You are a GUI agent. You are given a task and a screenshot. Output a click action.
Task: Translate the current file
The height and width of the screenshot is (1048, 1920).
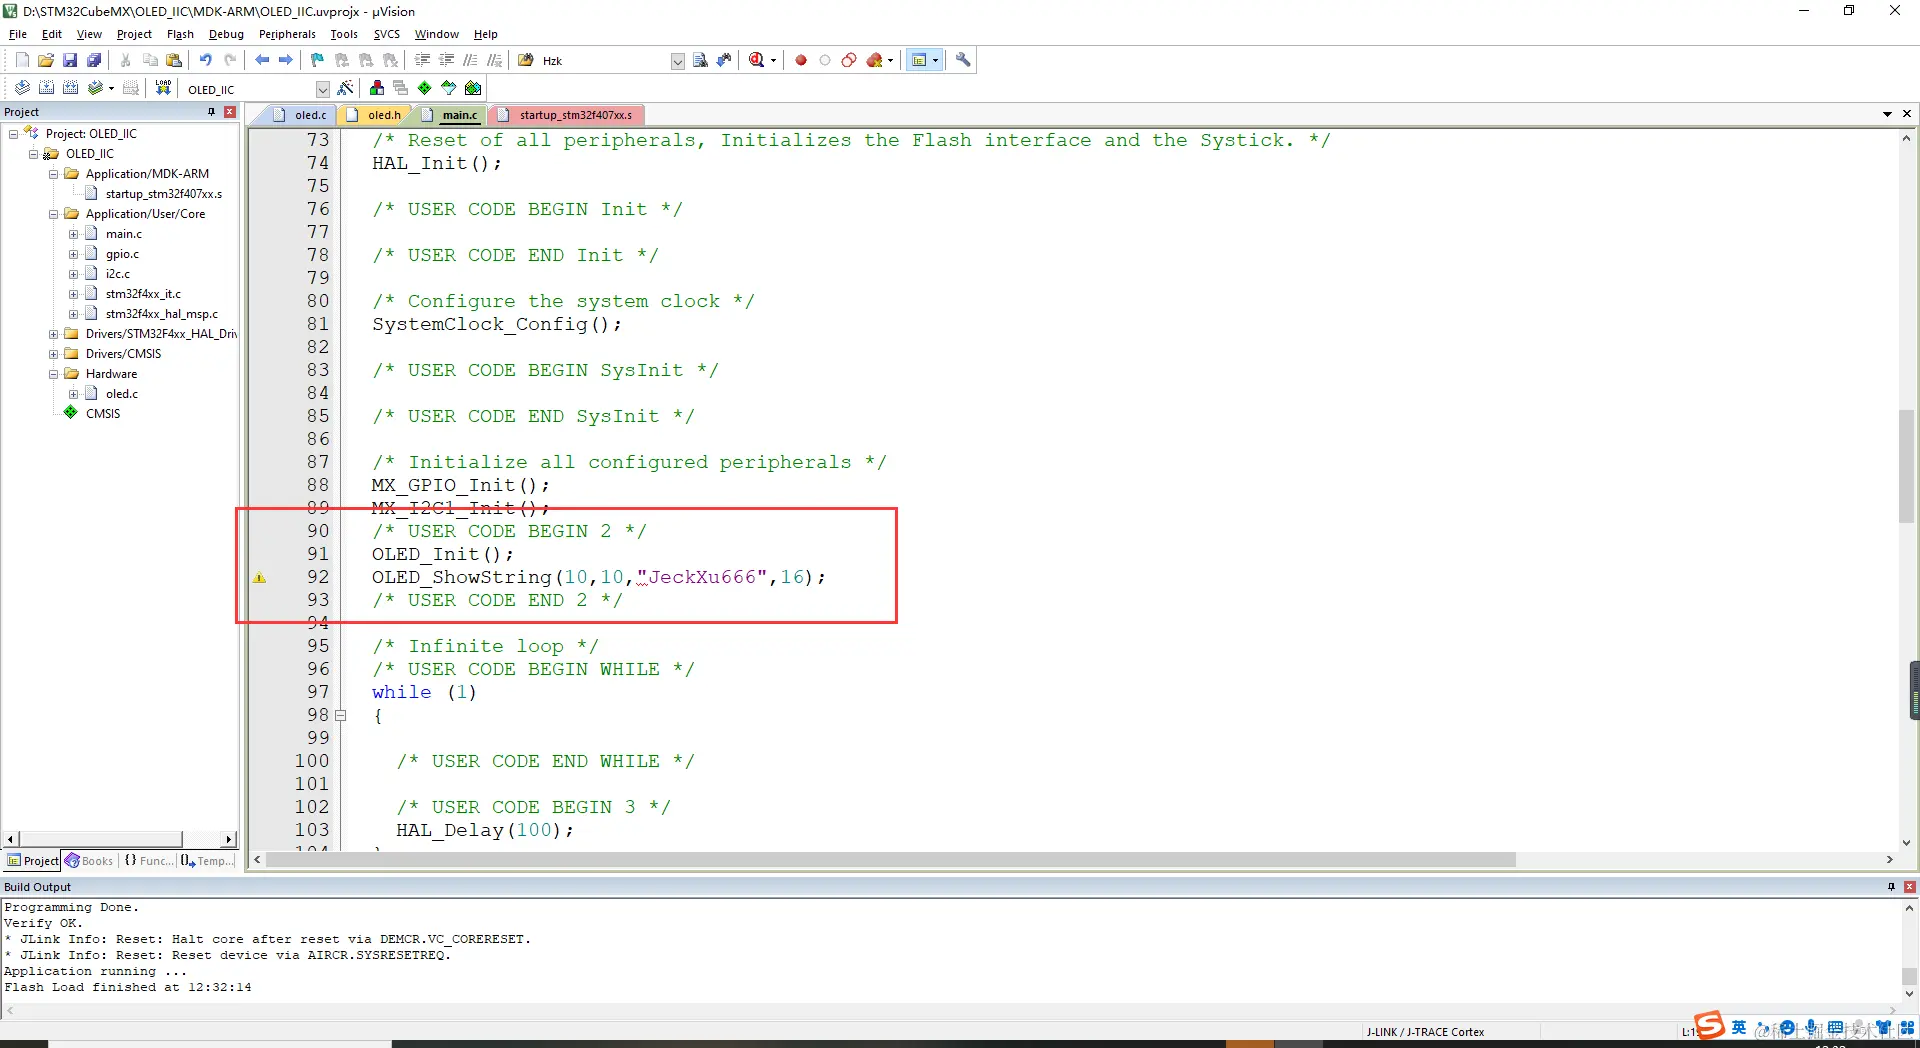coord(22,88)
